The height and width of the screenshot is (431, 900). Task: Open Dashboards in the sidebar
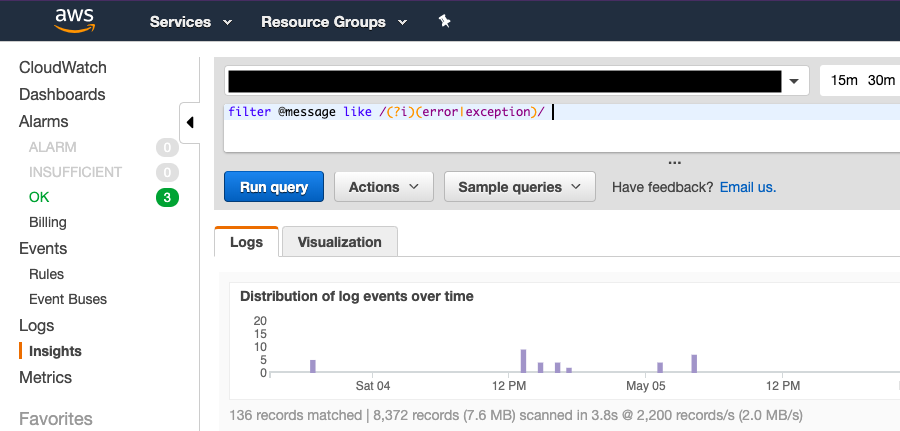(x=62, y=94)
